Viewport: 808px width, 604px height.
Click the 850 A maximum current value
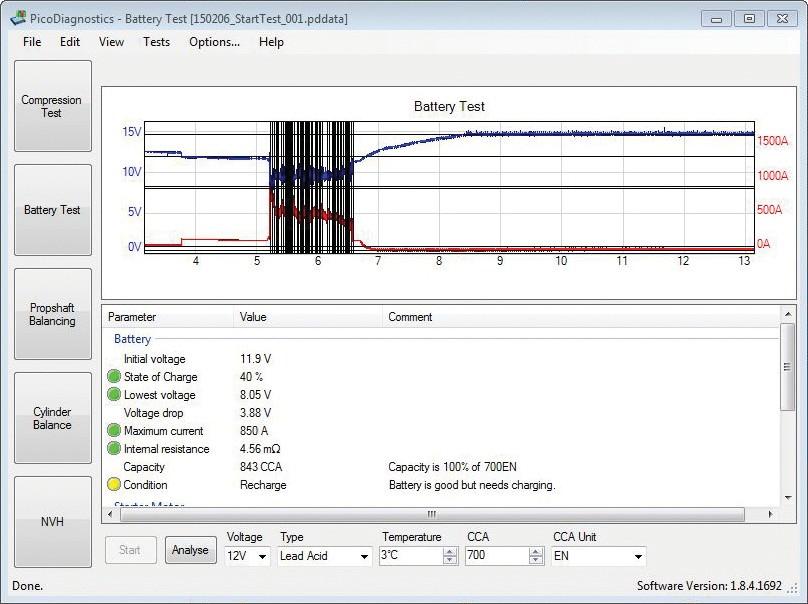254,431
